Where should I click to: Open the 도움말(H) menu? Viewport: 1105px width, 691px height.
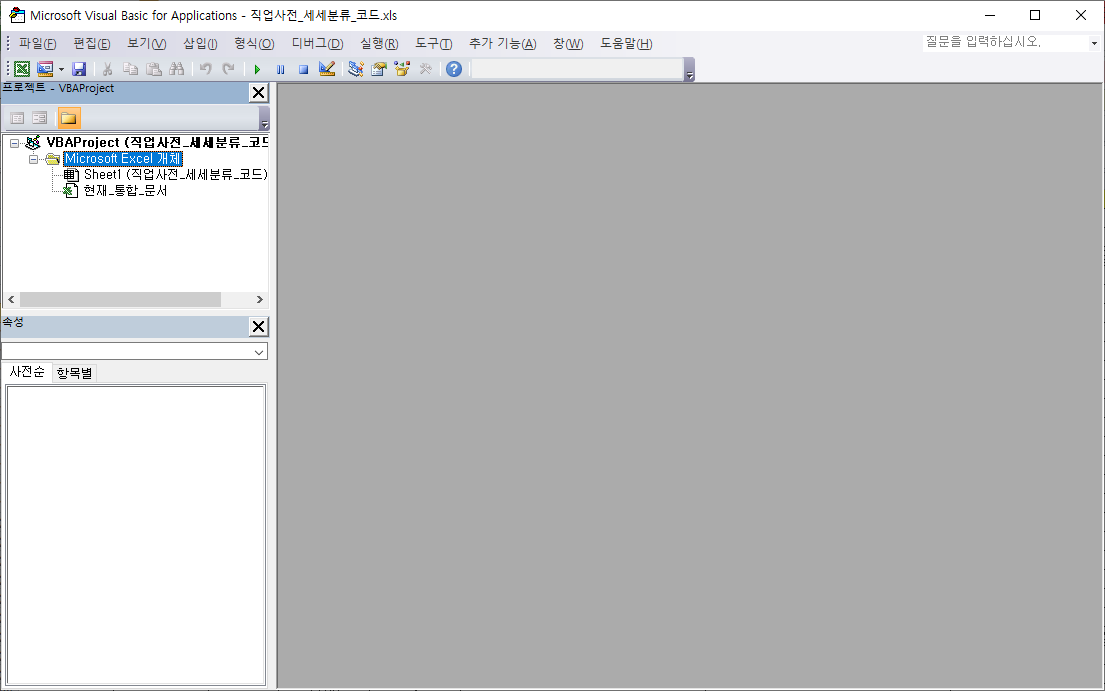point(626,44)
